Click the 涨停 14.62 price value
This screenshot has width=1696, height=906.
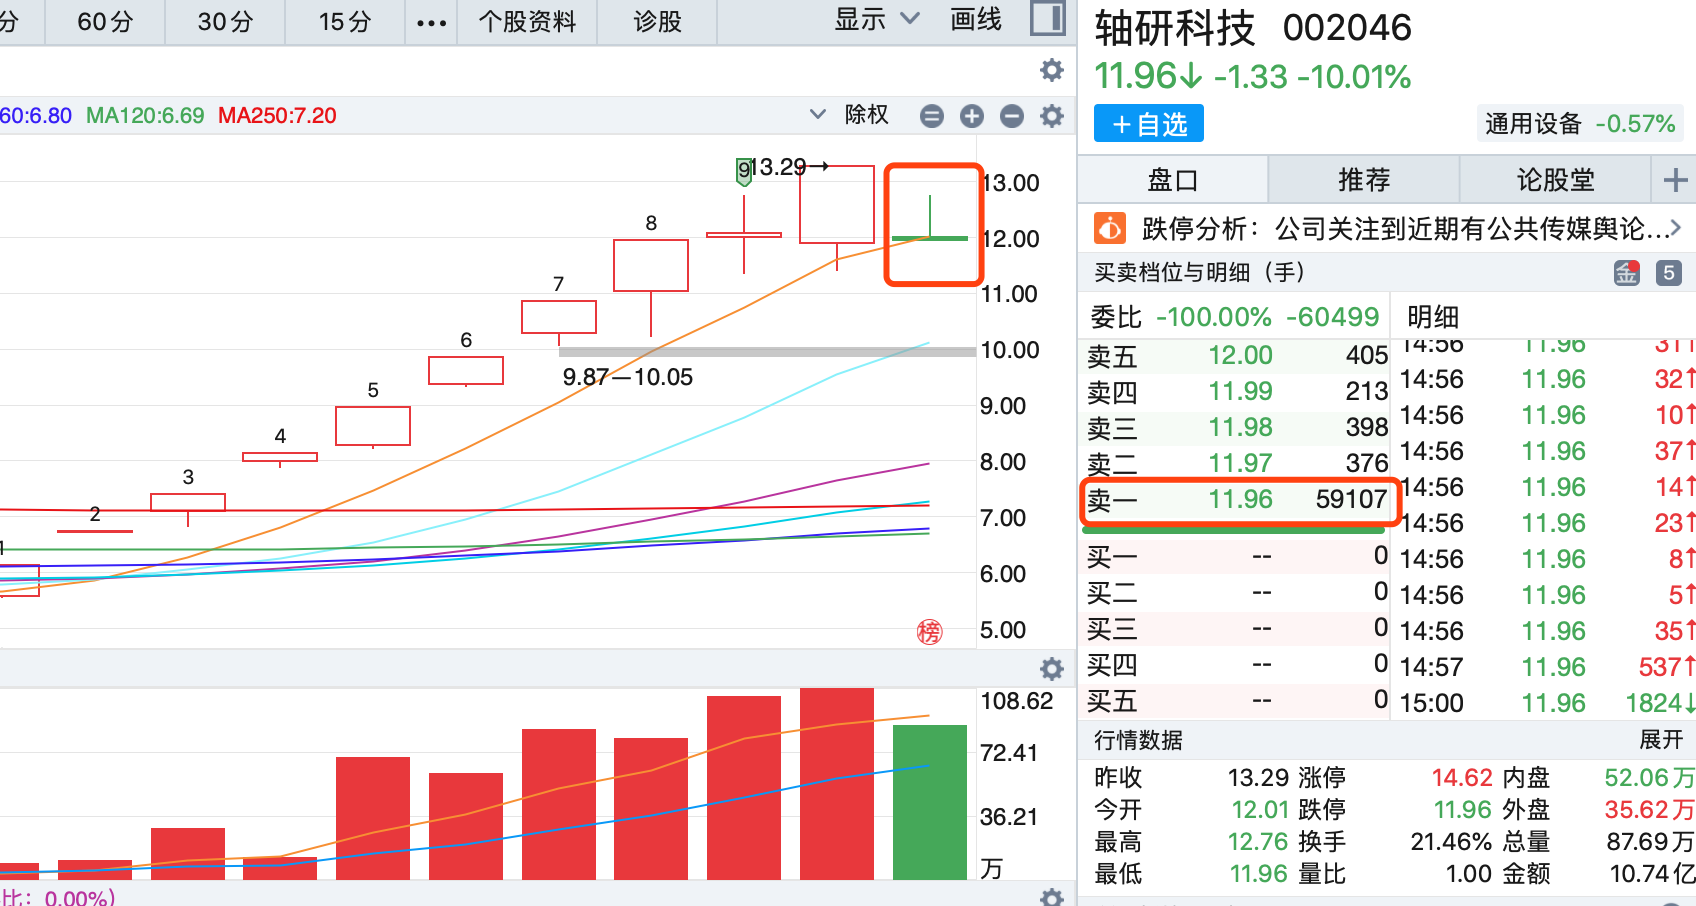coord(1461,777)
